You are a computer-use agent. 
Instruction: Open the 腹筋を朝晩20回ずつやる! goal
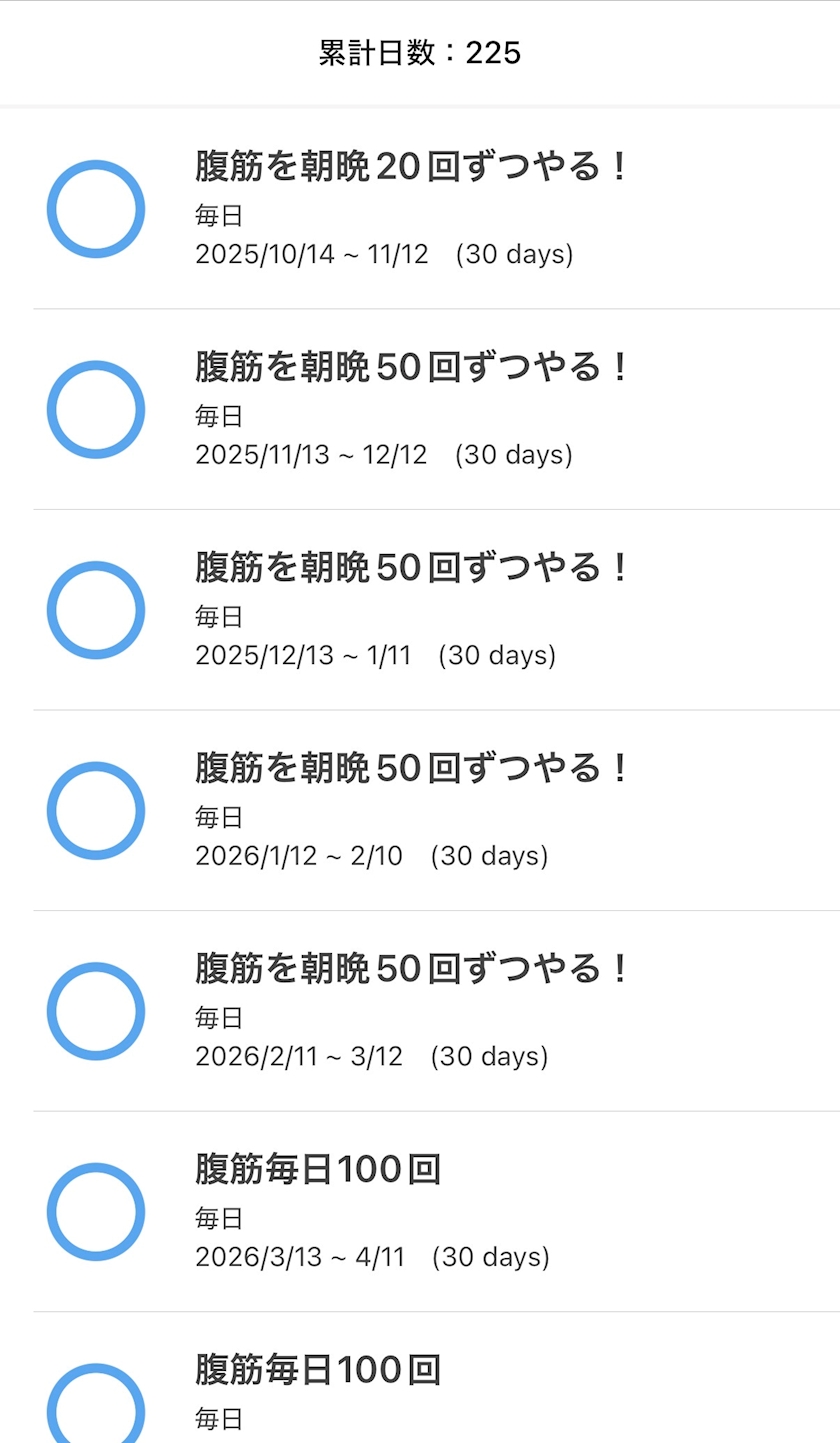click(411, 166)
